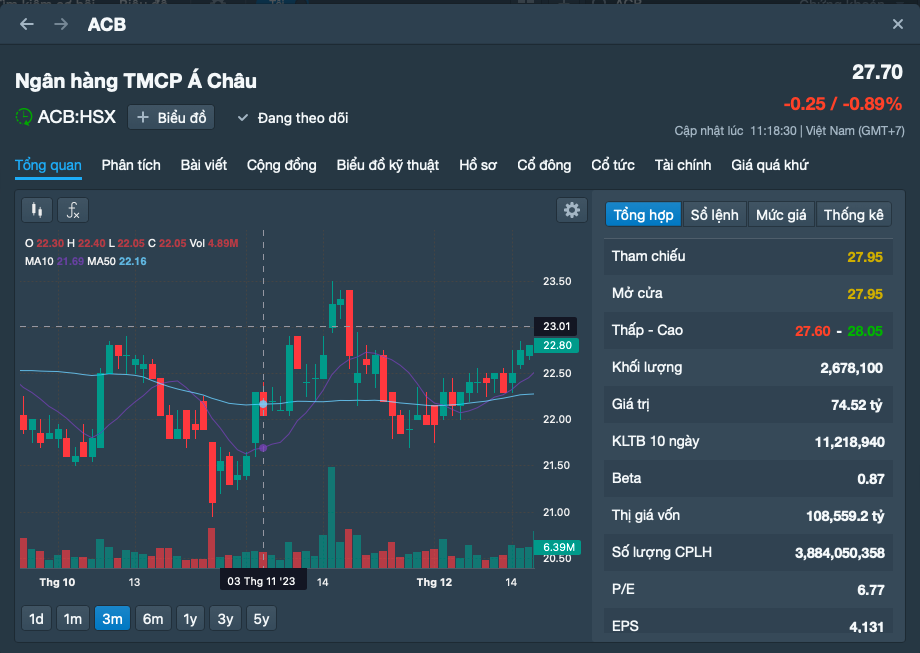
Task: Click the 23.01 crosshair price label
Action: tap(556, 326)
